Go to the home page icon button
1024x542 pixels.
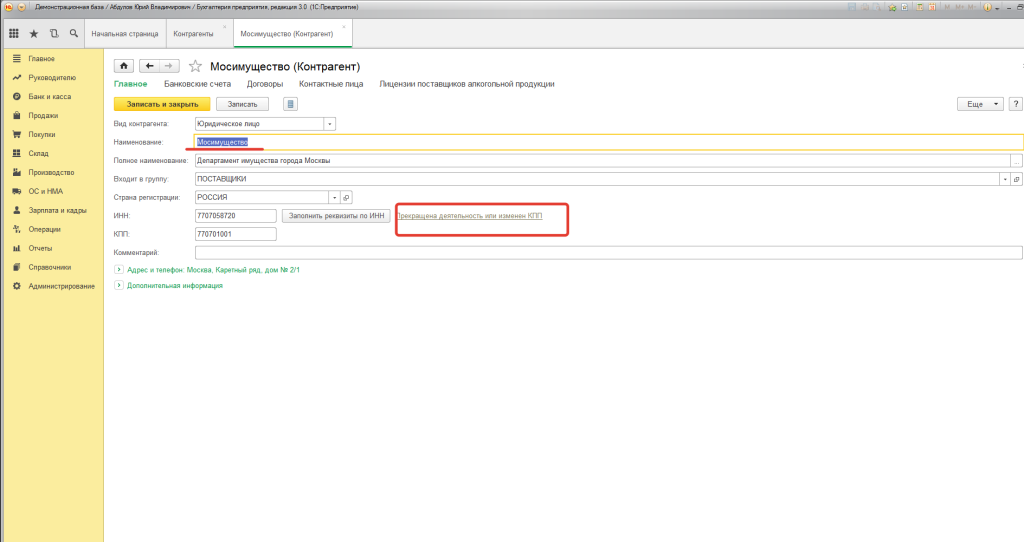pos(123,66)
